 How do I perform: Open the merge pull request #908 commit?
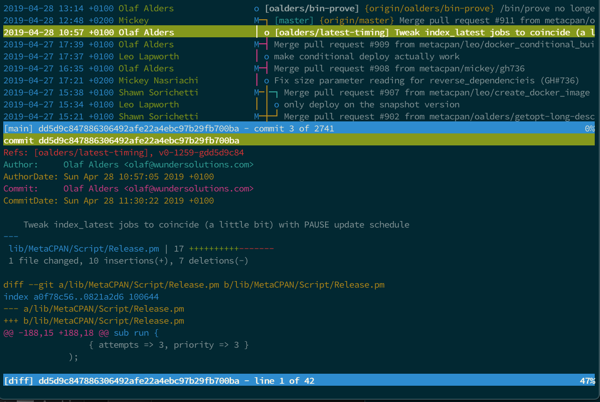(x=400, y=68)
